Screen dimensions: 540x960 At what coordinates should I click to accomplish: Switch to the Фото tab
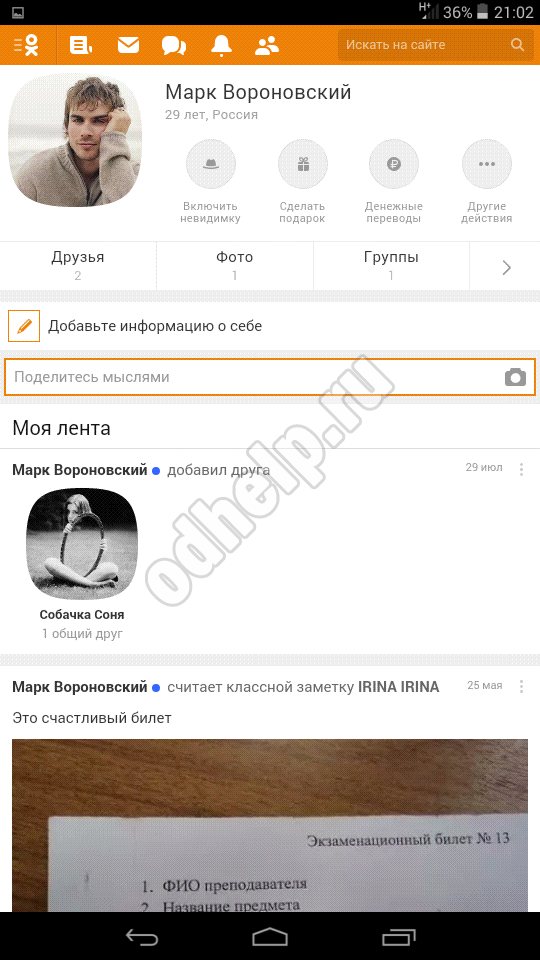234,266
